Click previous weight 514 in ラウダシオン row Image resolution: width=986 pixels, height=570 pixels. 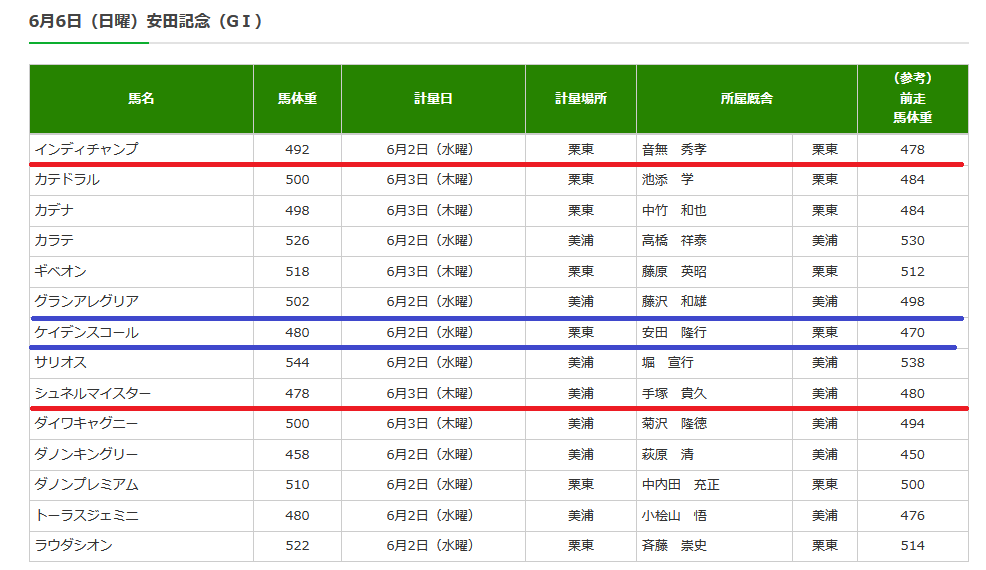click(912, 546)
